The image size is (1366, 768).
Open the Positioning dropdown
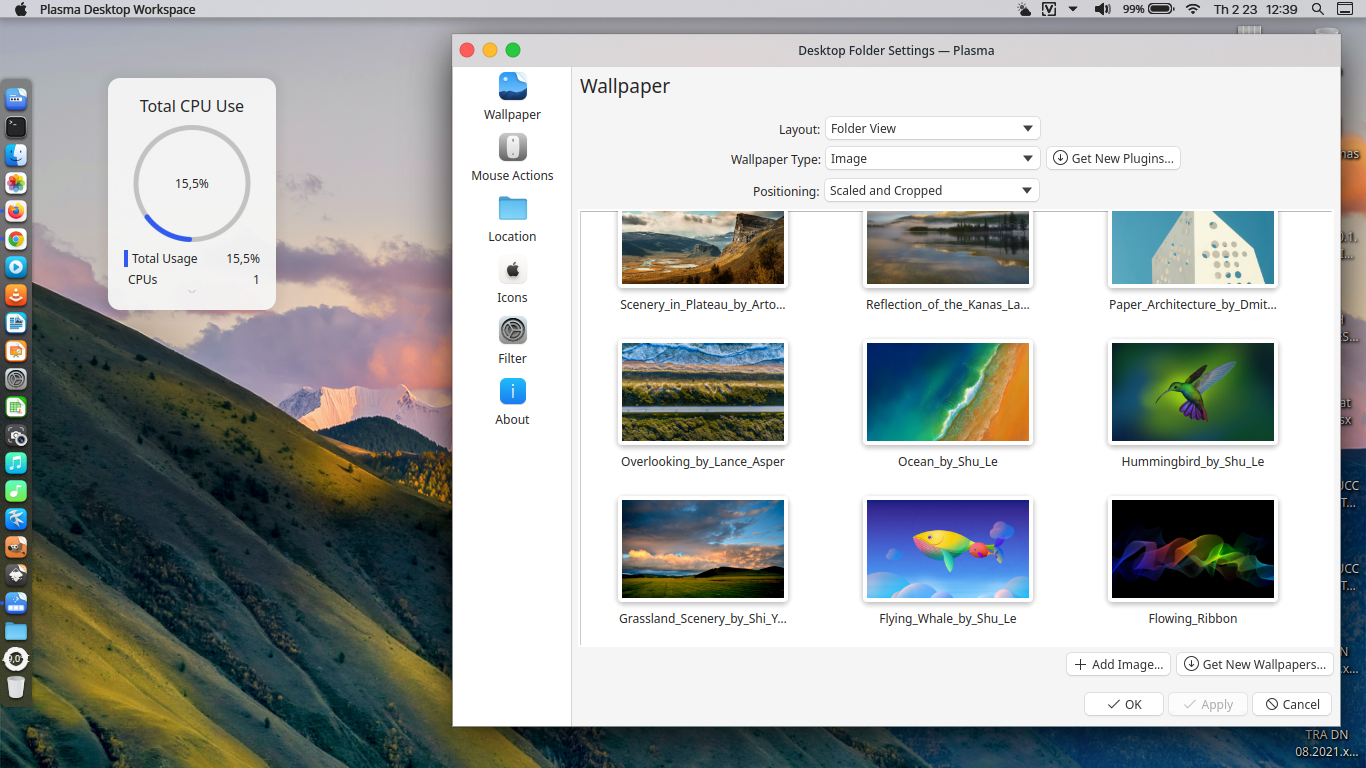pyautogui.click(x=932, y=190)
